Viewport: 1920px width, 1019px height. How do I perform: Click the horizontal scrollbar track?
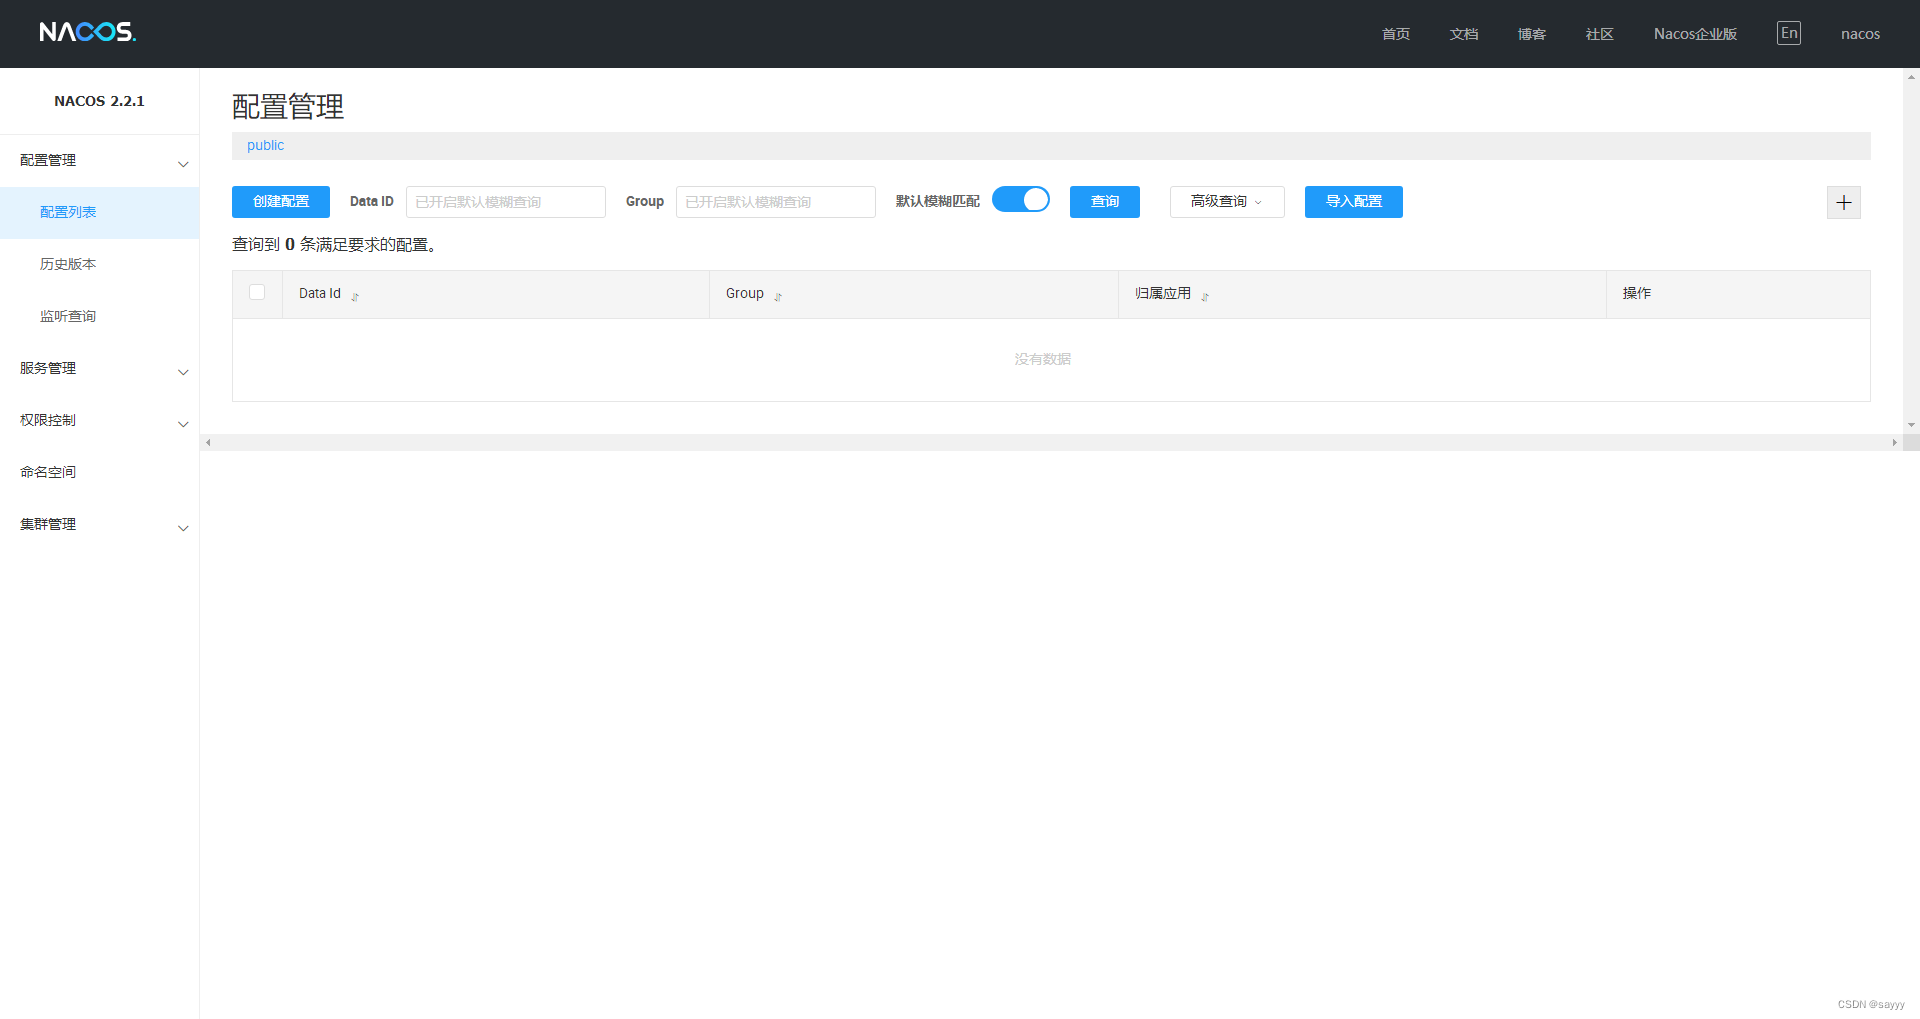(1050, 442)
